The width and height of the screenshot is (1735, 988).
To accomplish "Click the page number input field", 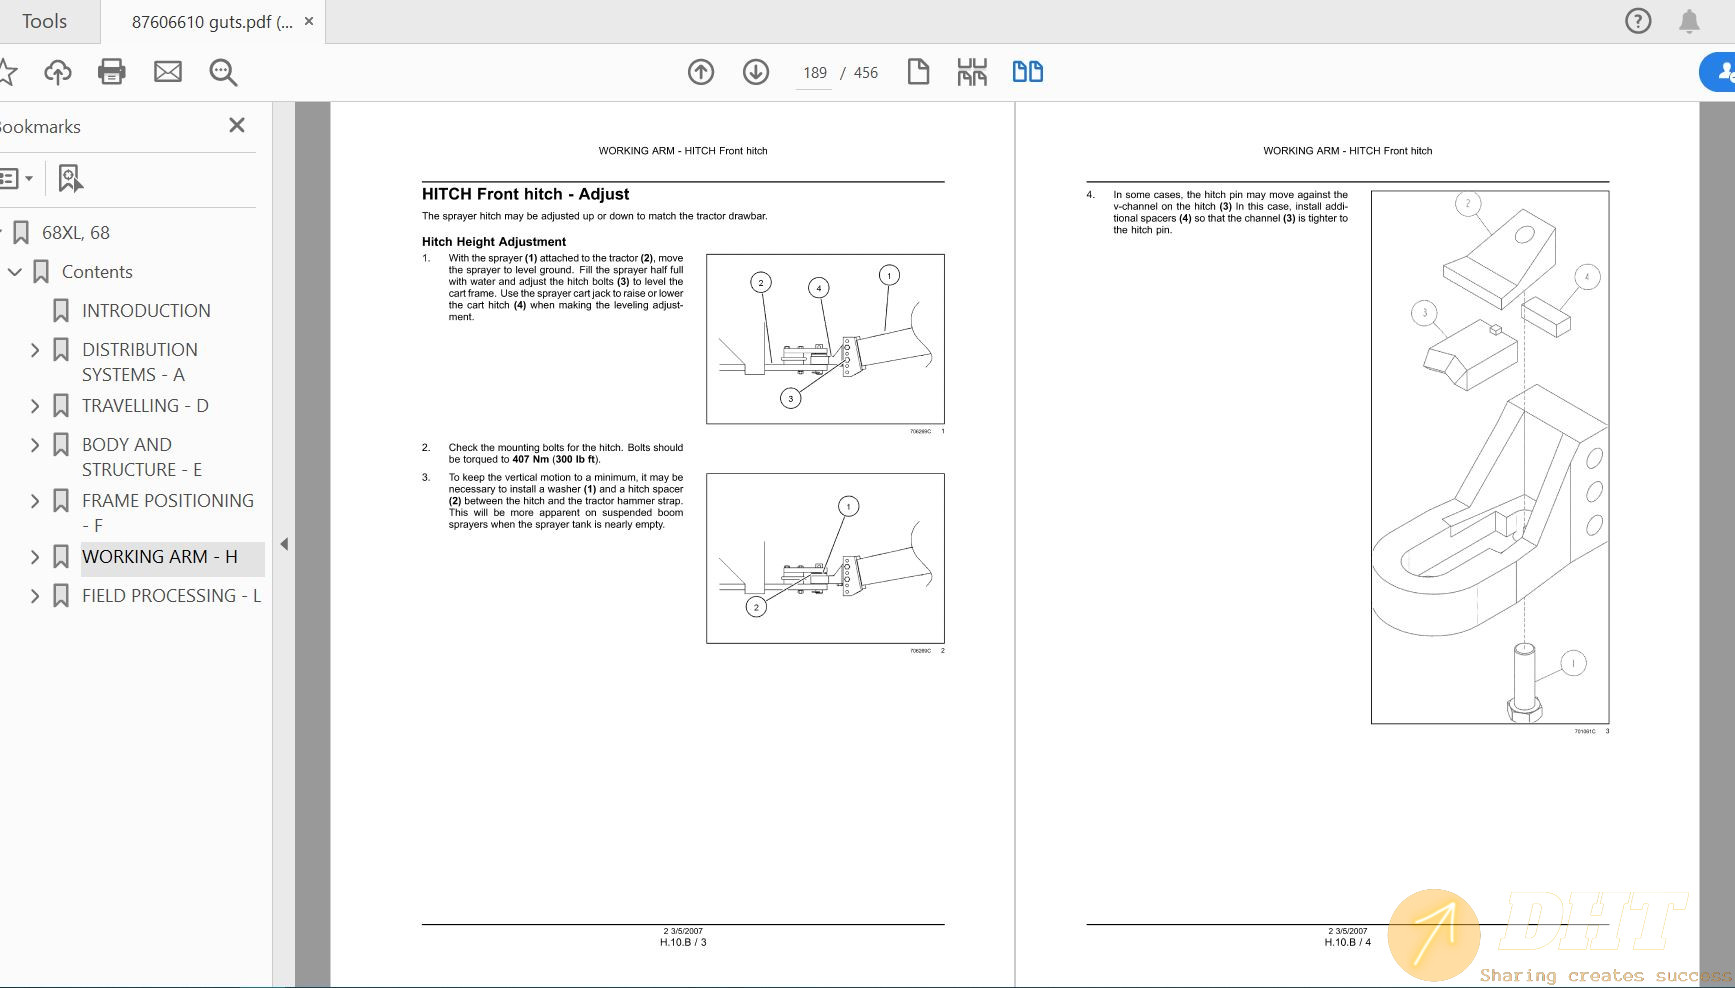I will coord(814,73).
